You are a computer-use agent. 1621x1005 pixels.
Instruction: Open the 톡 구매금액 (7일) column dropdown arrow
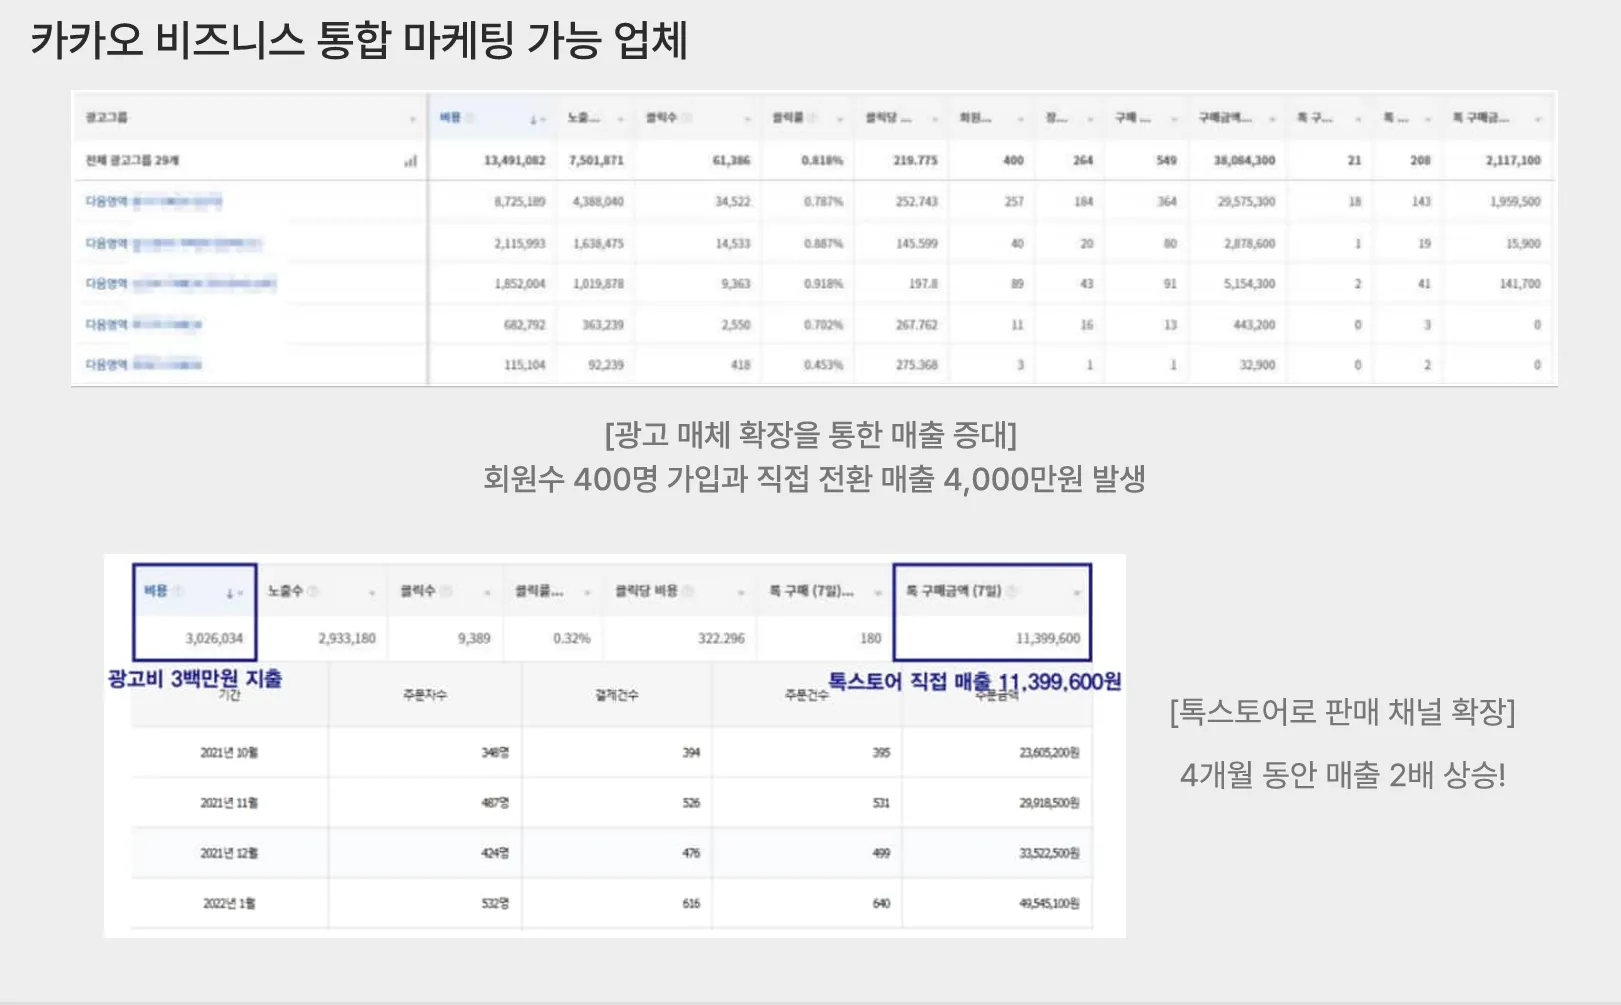coord(1076,593)
